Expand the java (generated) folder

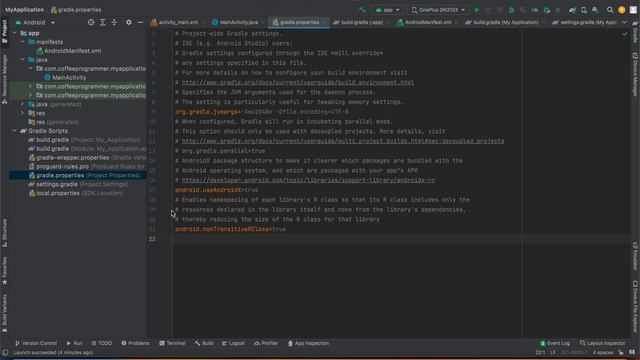coord(23,104)
